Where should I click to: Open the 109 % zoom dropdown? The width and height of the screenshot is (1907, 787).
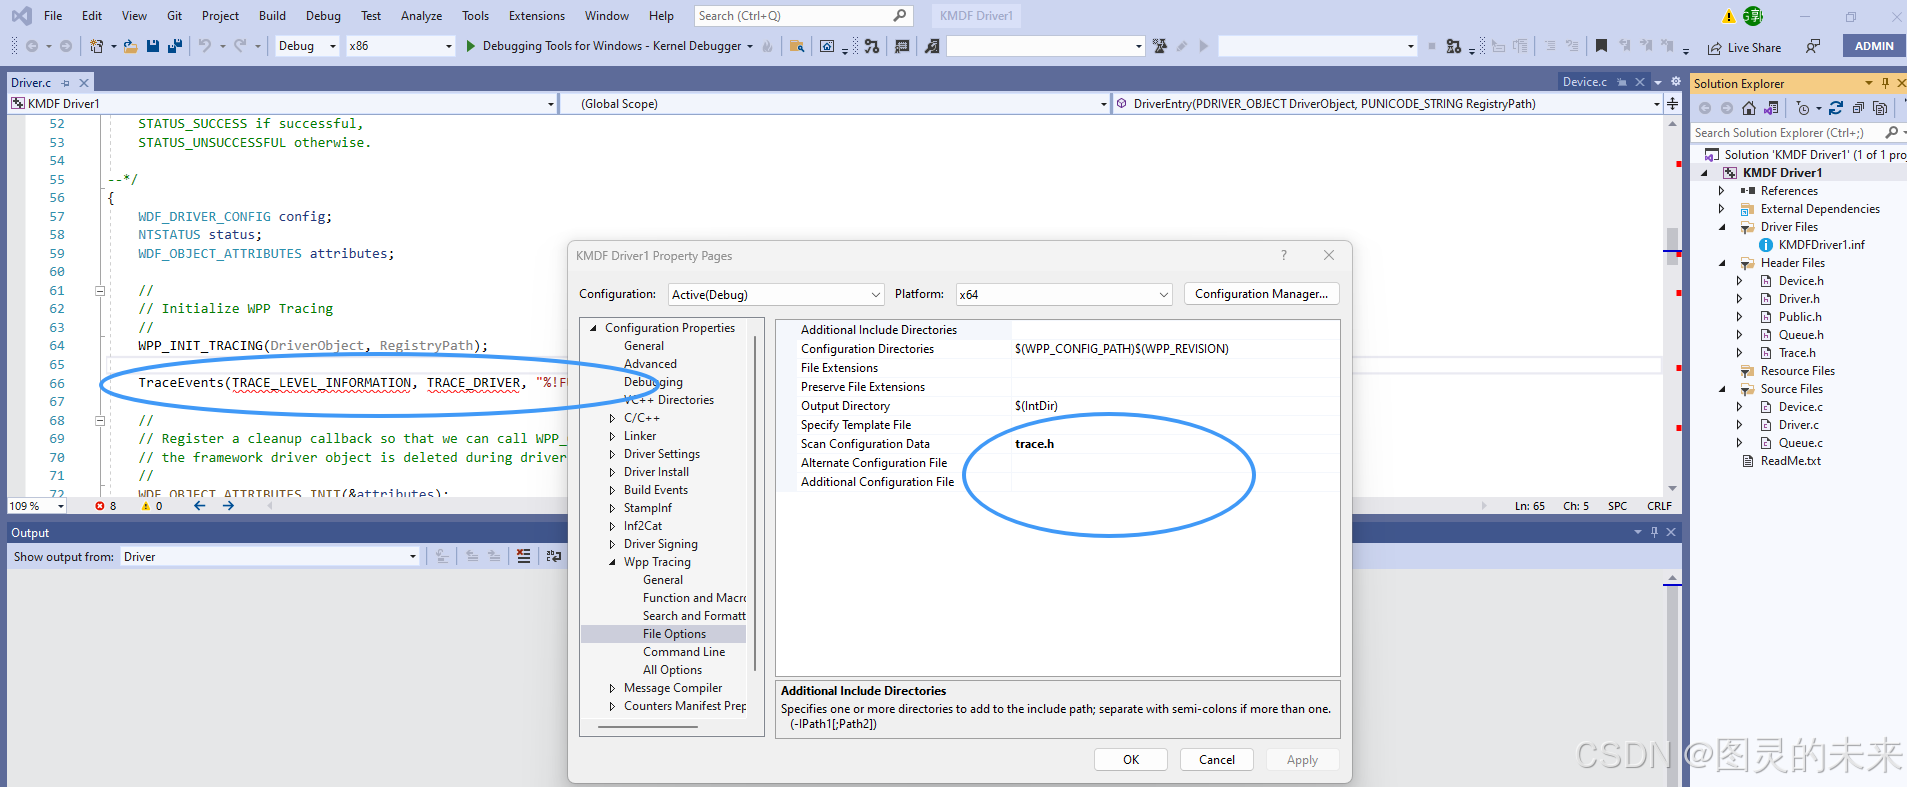[x=37, y=506]
